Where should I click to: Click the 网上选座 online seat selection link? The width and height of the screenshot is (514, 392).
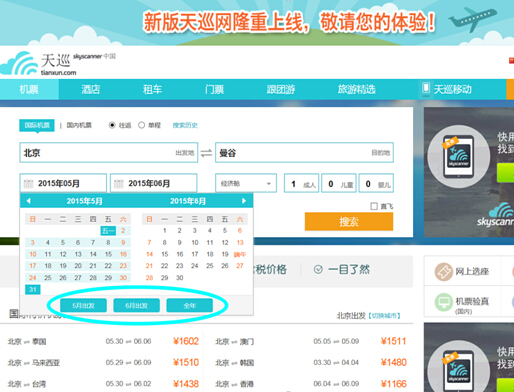tap(472, 272)
